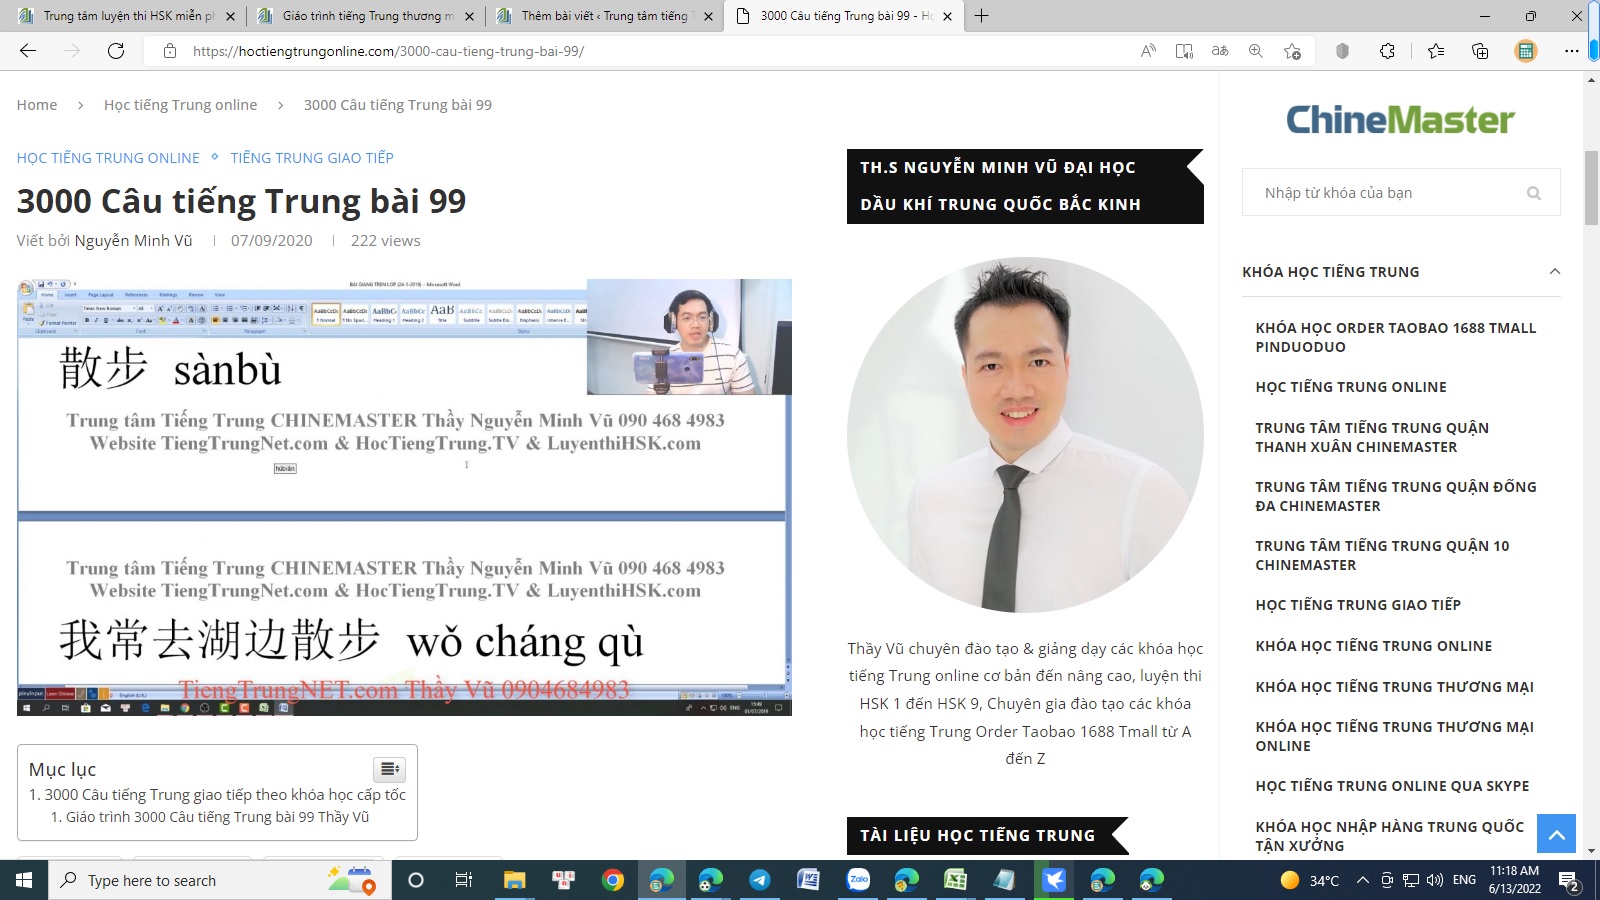Viewport: 1600px width, 900px height.
Task: Open the Collections icon
Action: tap(1480, 51)
